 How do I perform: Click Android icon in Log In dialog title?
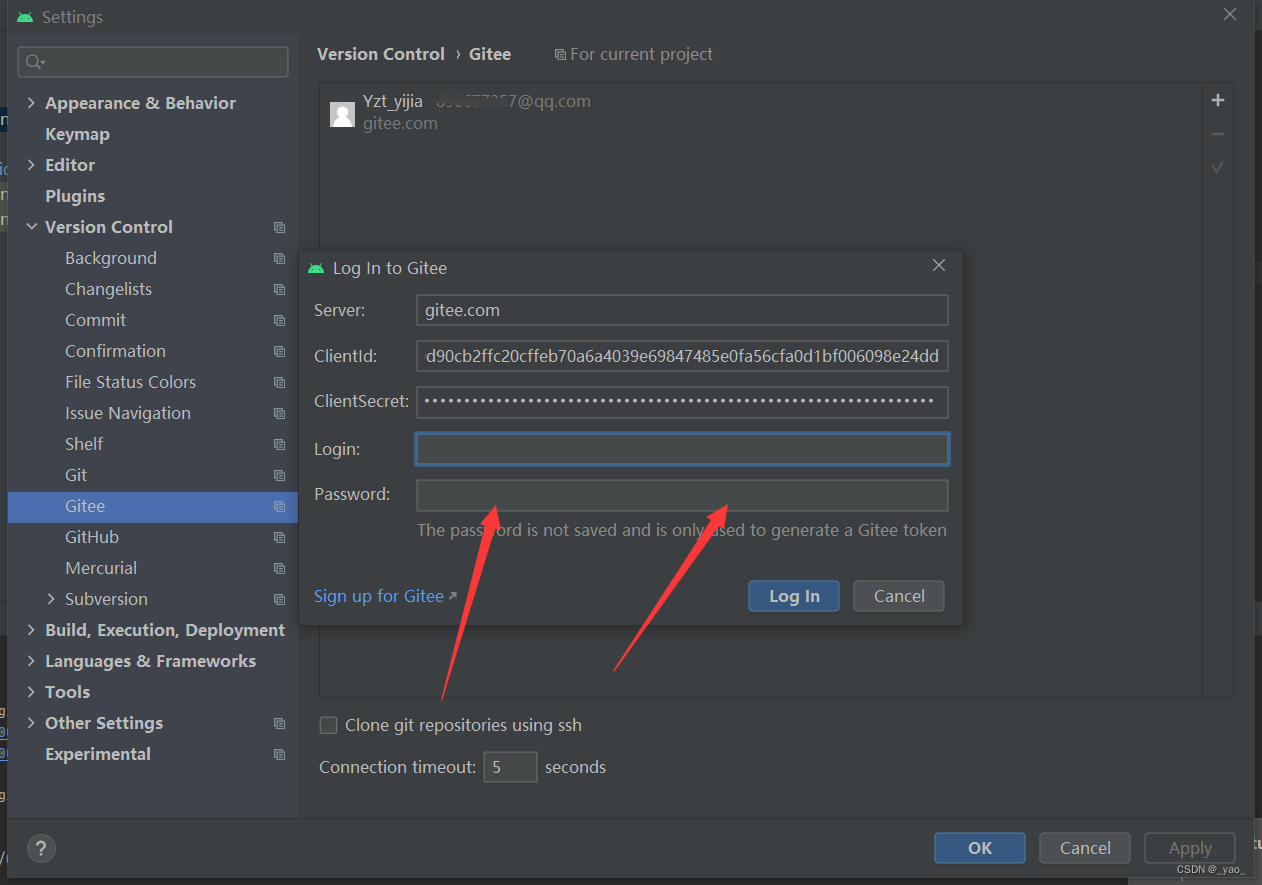(316, 268)
